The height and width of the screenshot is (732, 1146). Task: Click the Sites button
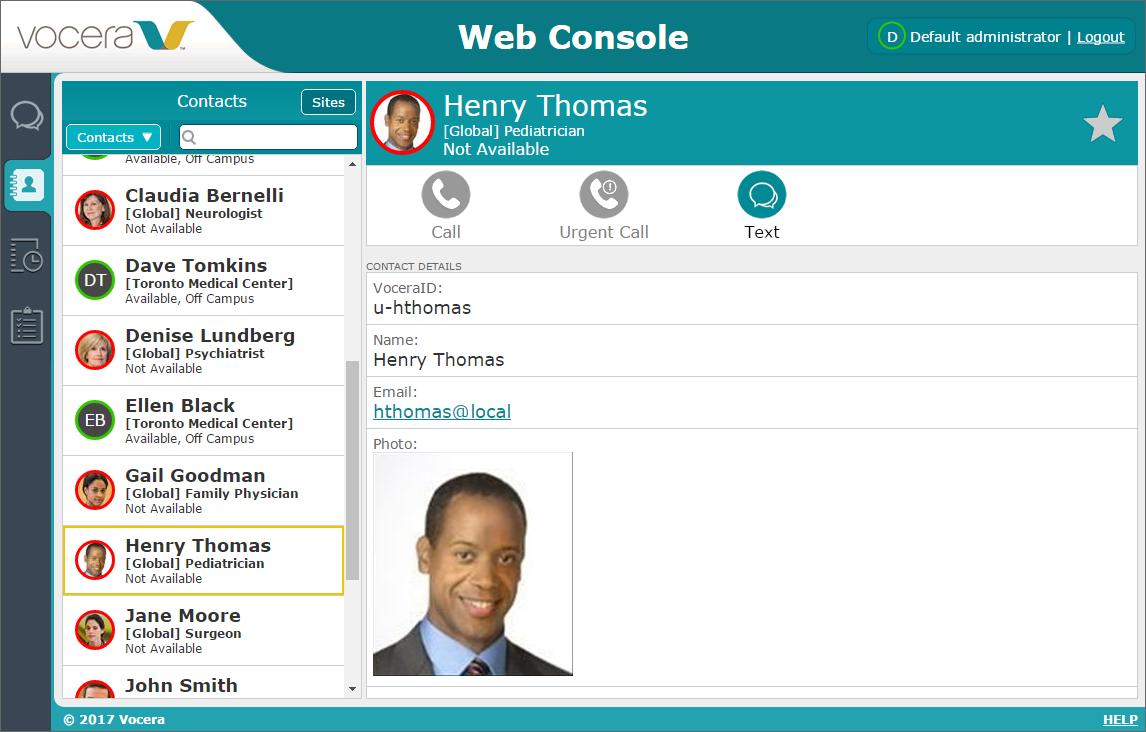tap(328, 102)
